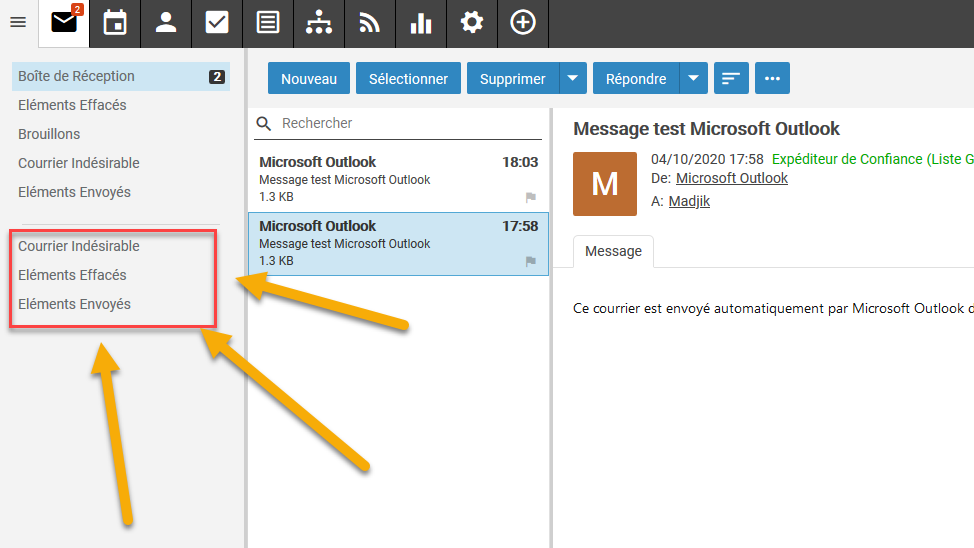Open the Reports bar chart icon
The image size is (974, 548).
tap(421, 23)
